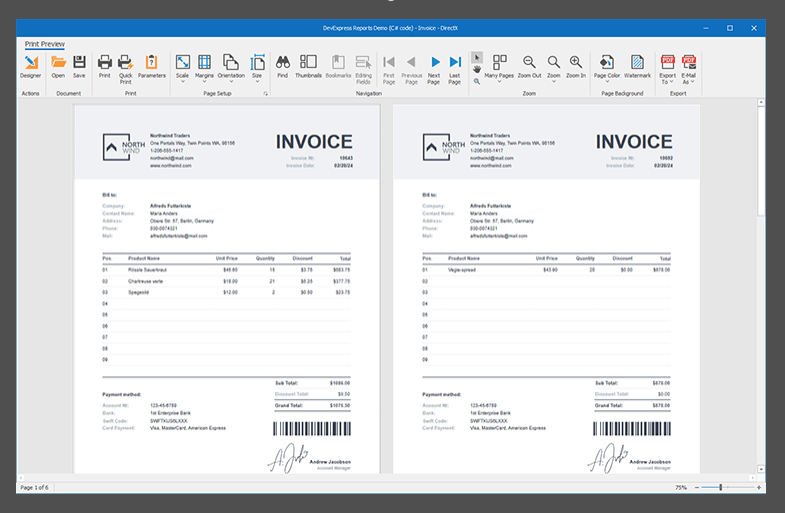Image resolution: width=785 pixels, height=513 pixels.
Task: Activate the Hand tool
Action: [x=477, y=69]
